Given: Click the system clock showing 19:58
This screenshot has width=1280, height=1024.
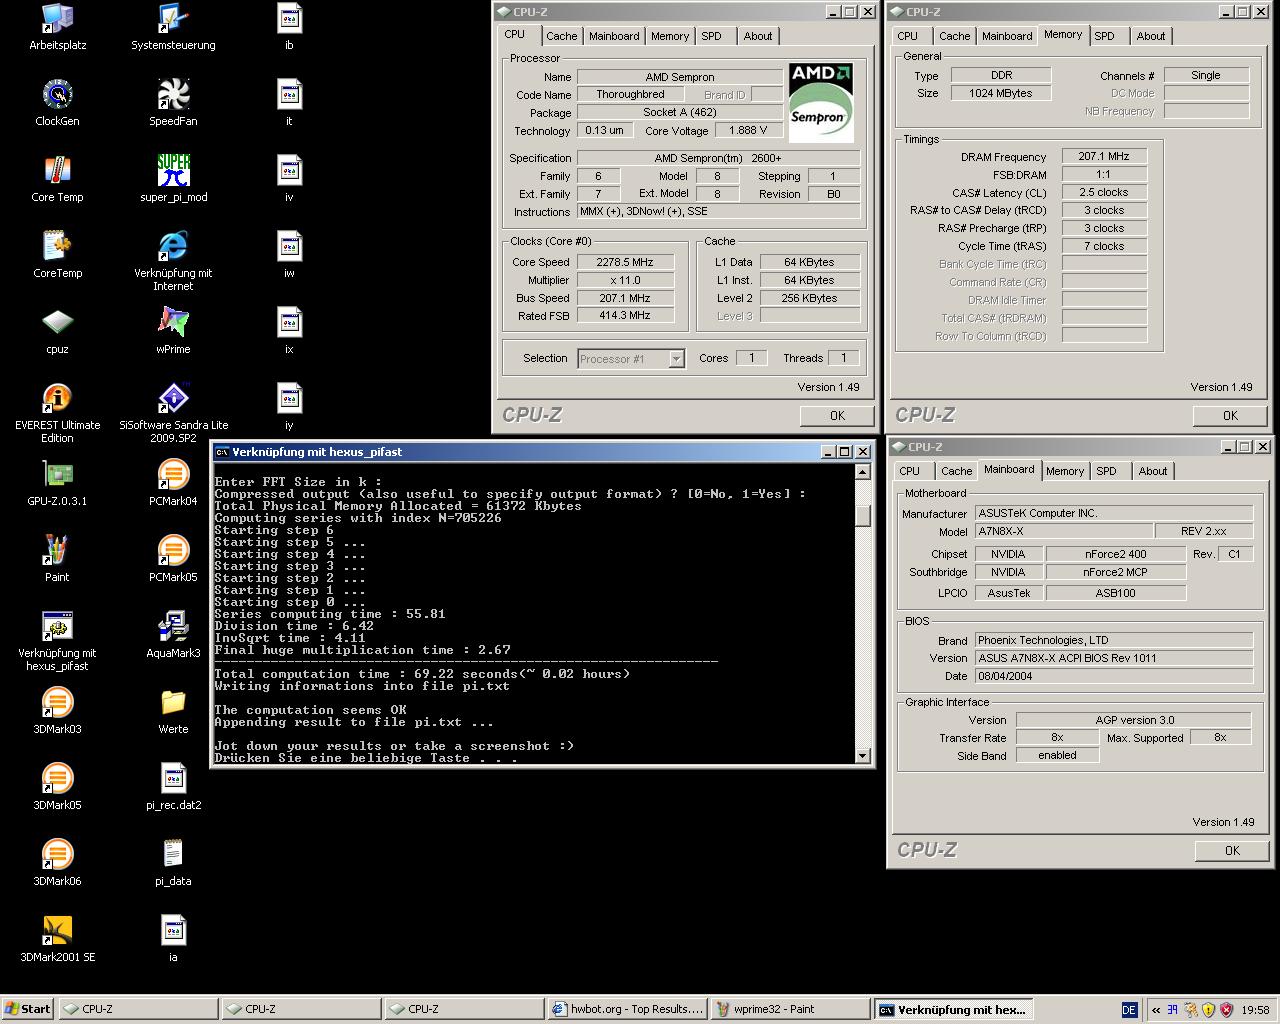Looking at the screenshot, I should [x=1255, y=1010].
